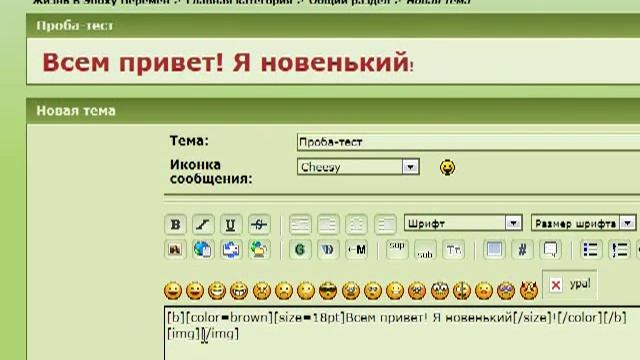The height and width of the screenshot is (360, 640).
Task: Click the message icon preview smiley beside Cheesy
Action: pyautogui.click(x=447, y=167)
